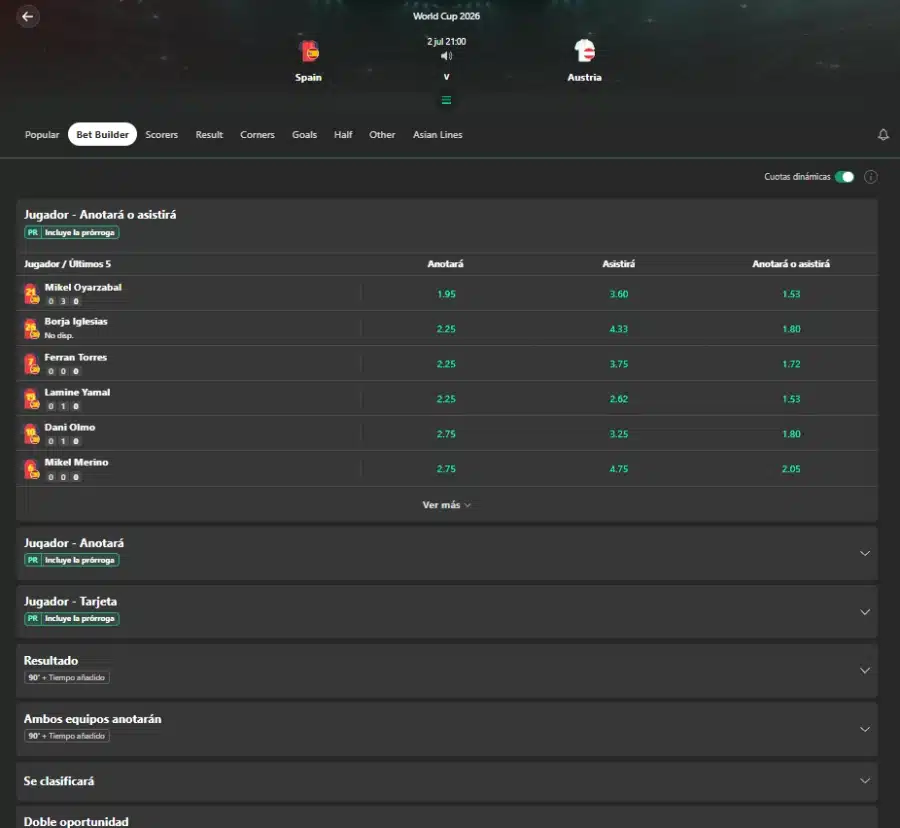900x828 pixels.
Task: Expand Ver más to show more players
Action: click(447, 505)
